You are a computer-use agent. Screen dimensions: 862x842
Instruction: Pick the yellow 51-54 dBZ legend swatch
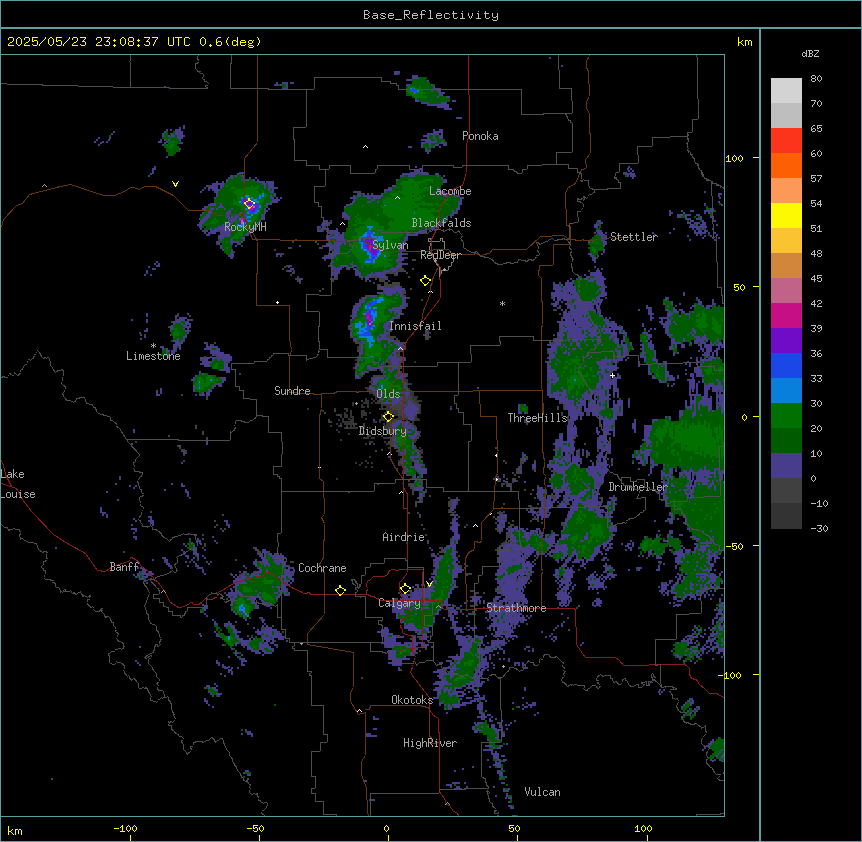[786, 216]
